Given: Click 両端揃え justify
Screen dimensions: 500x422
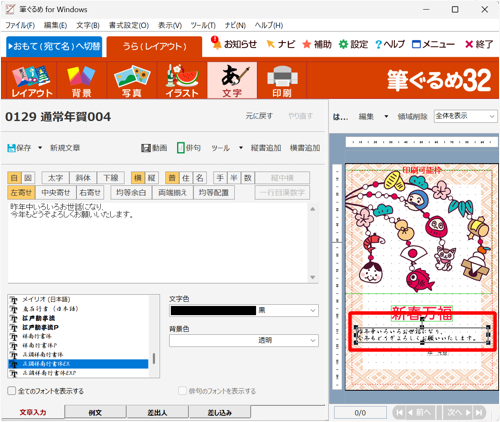Looking at the screenshot, I should tap(173, 192).
